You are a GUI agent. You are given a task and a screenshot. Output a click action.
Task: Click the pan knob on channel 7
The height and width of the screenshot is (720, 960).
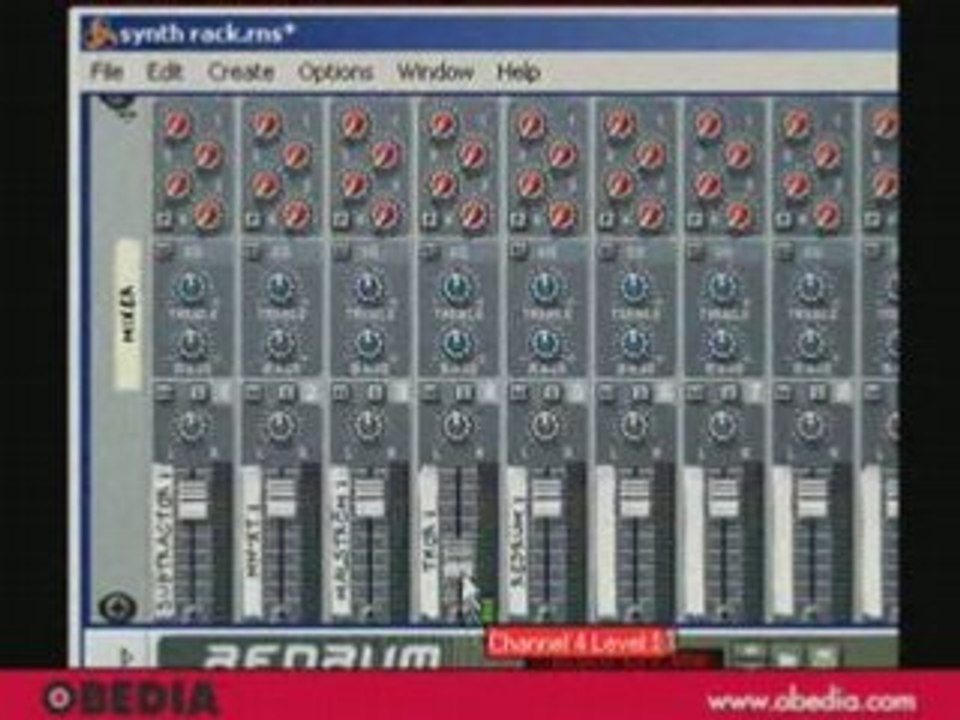721,426
